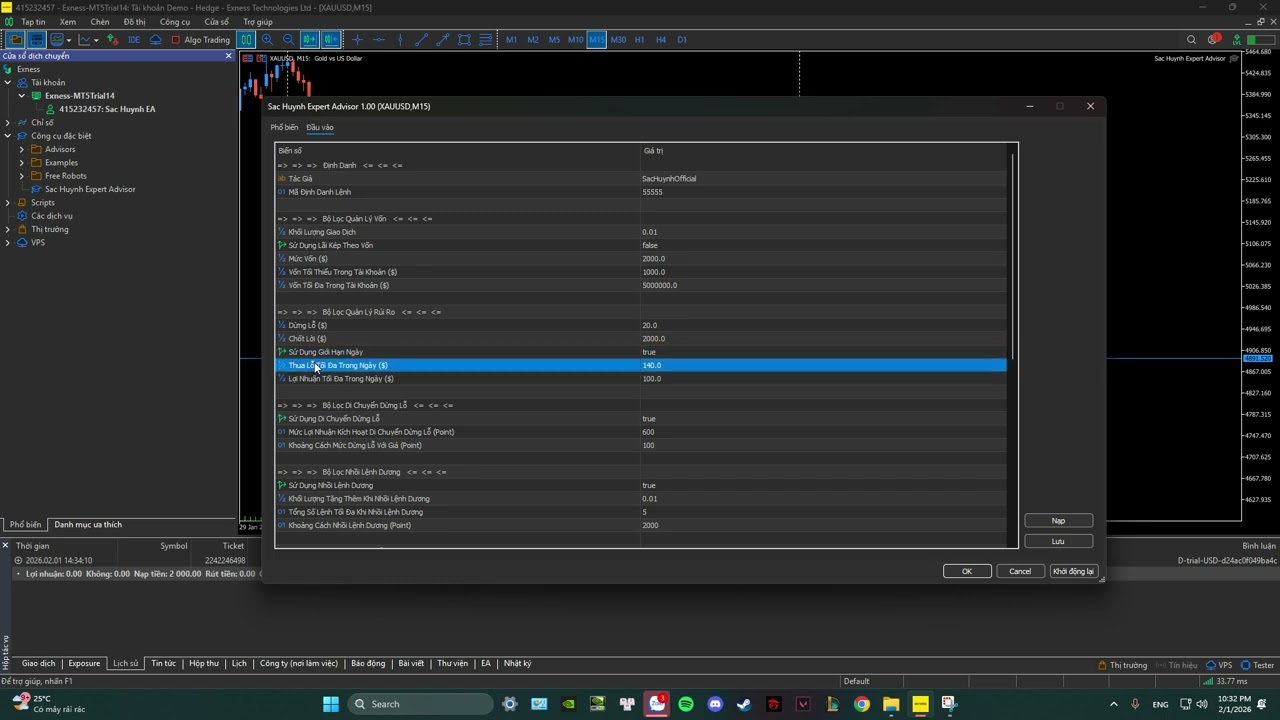Select the rectangle shapes tool
Image resolution: width=1280 pixels, height=720 pixels.
pos(464,40)
